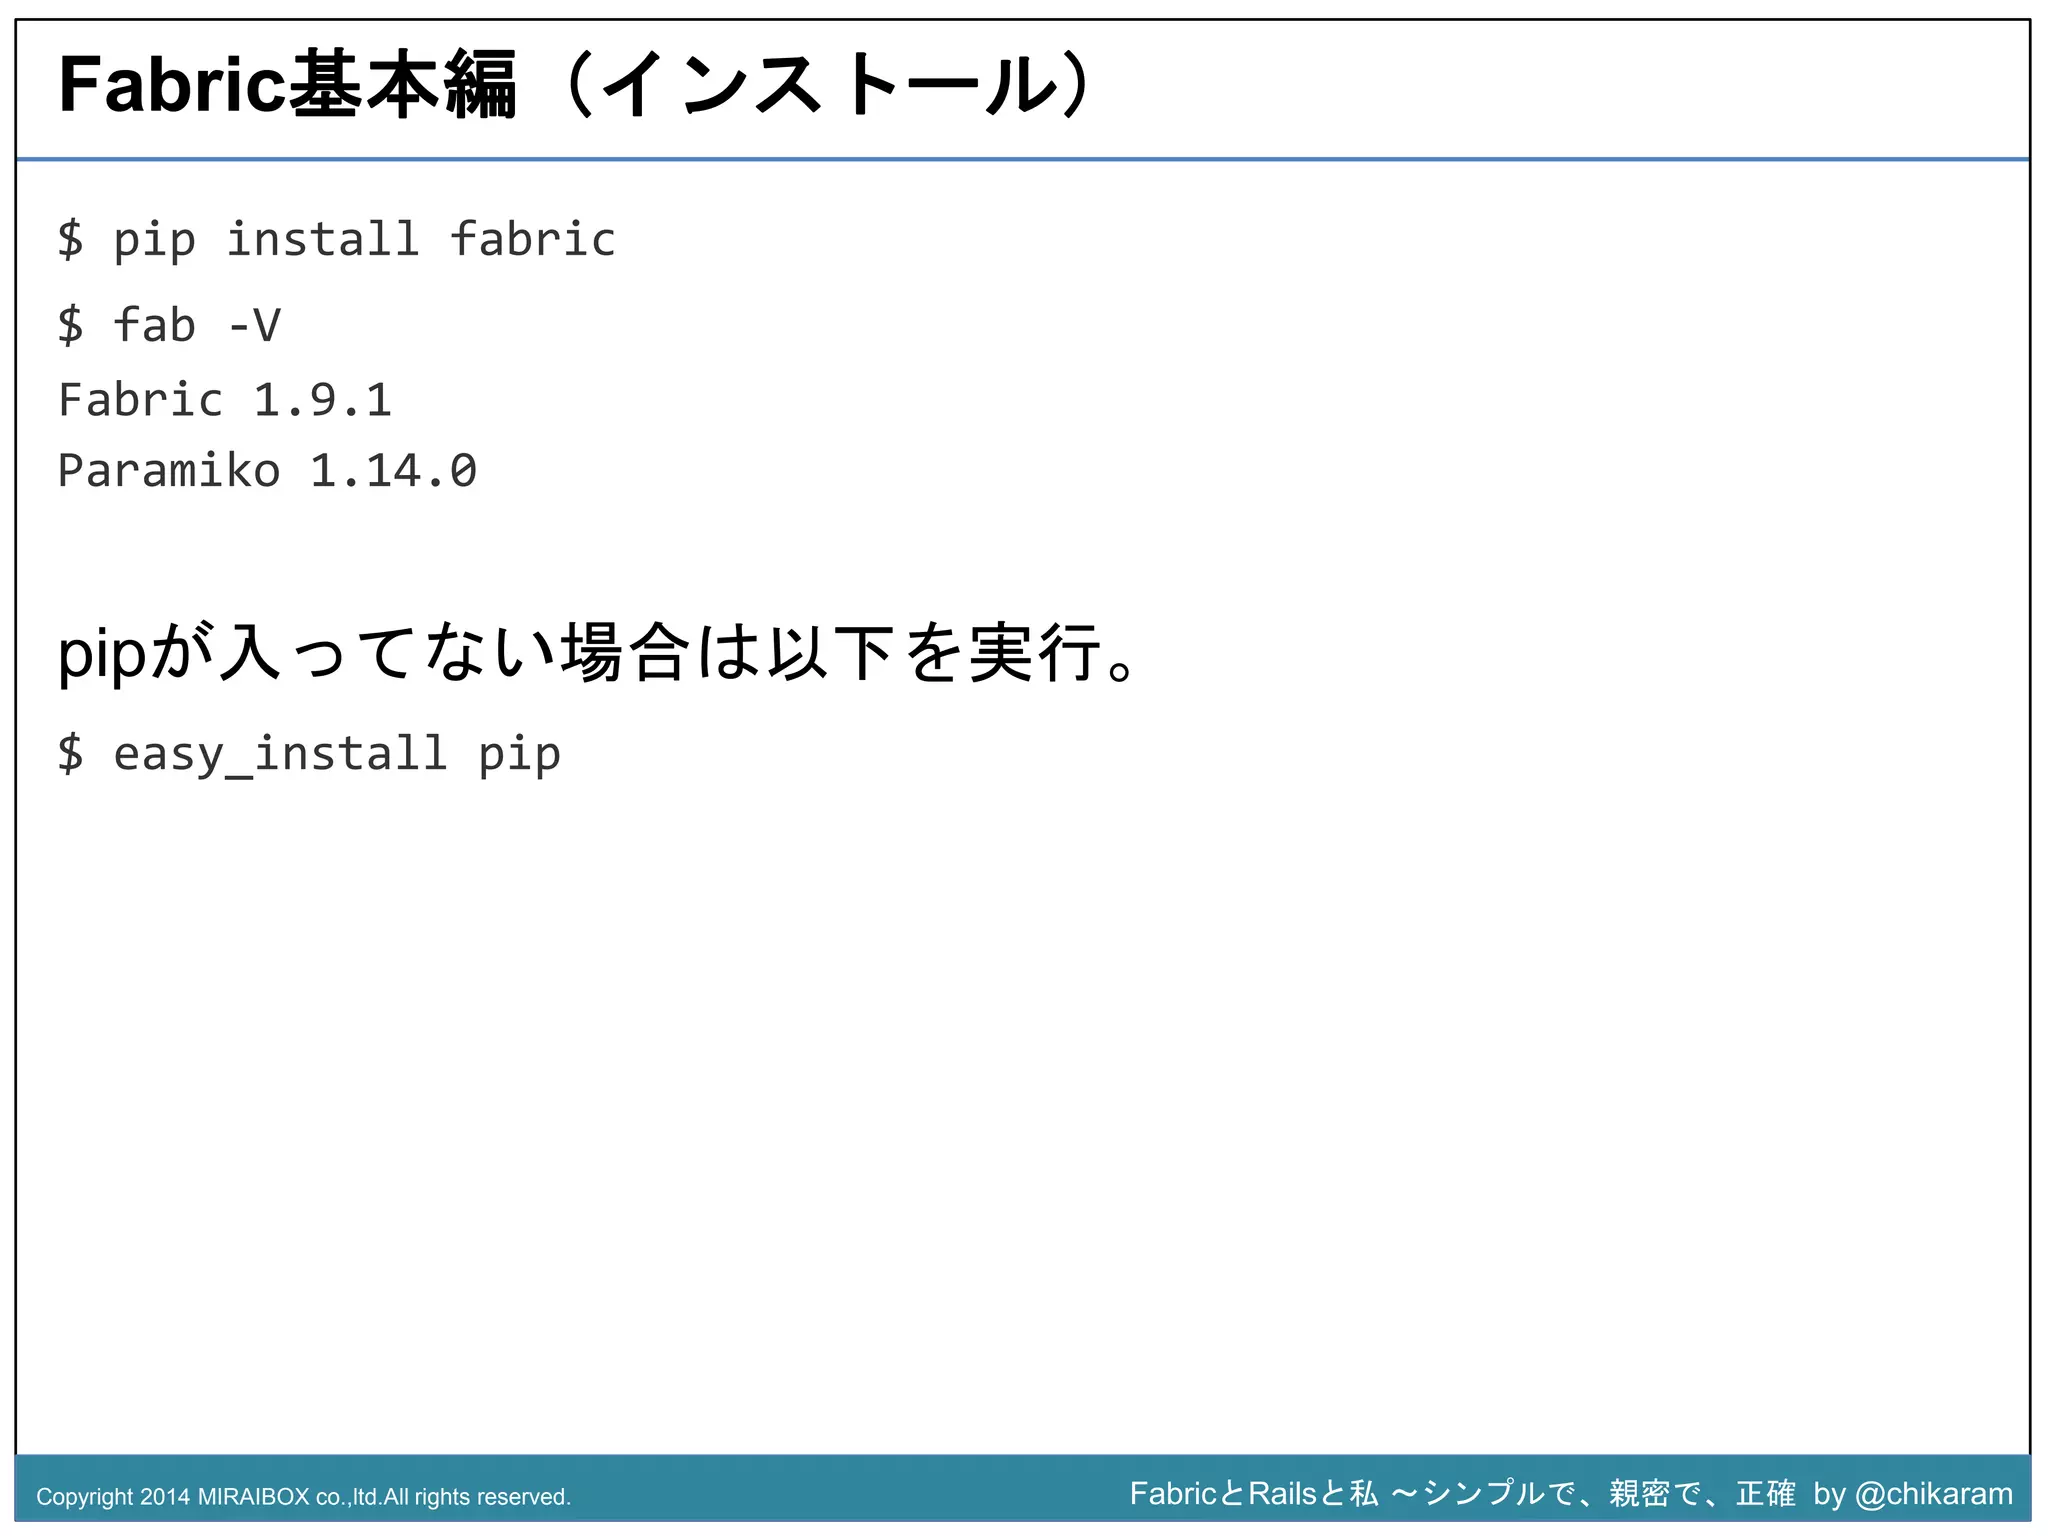Click the '$ fab -V' command line
Screen dimensions: 2048x1536
click(170, 324)
